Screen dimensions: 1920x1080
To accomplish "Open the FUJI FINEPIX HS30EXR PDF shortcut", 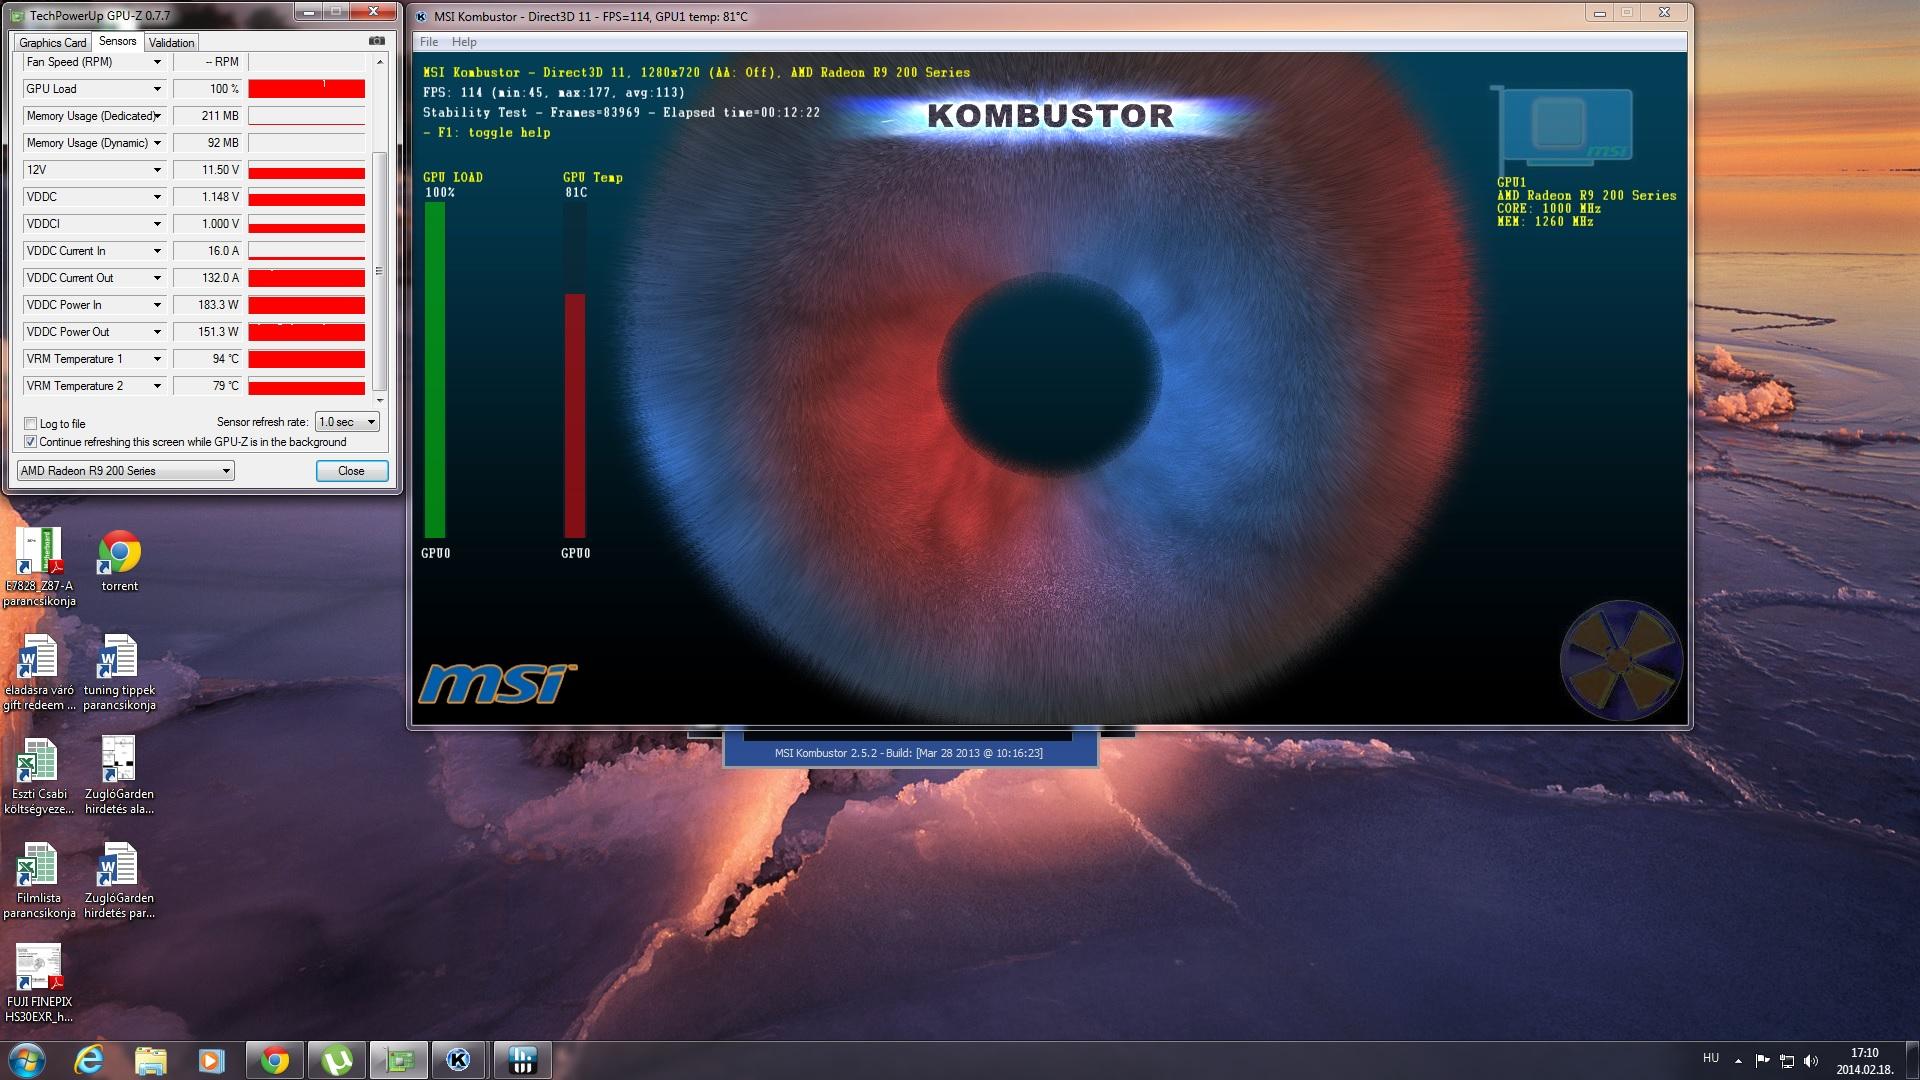I will click(x=39, y=983).
